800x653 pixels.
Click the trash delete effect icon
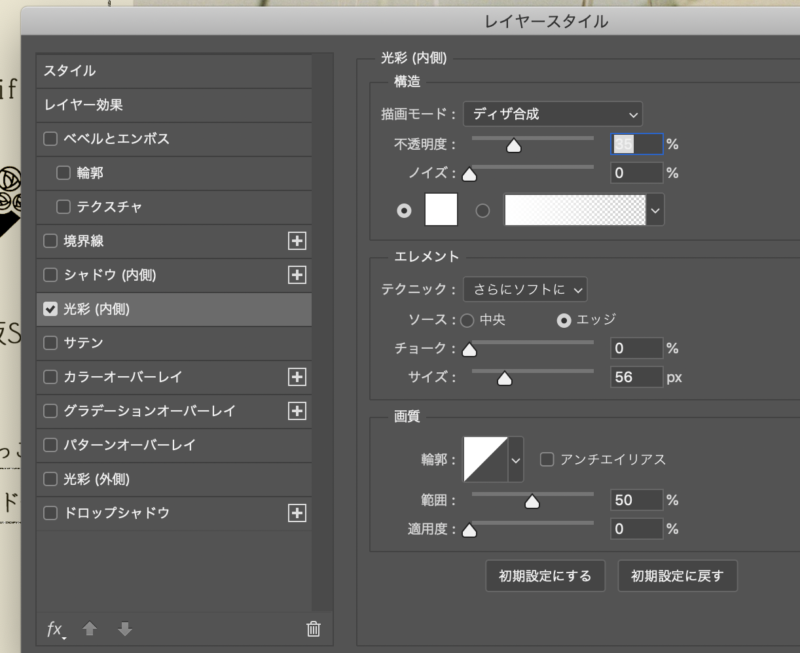pyautogui.click(x=313, y=629)
